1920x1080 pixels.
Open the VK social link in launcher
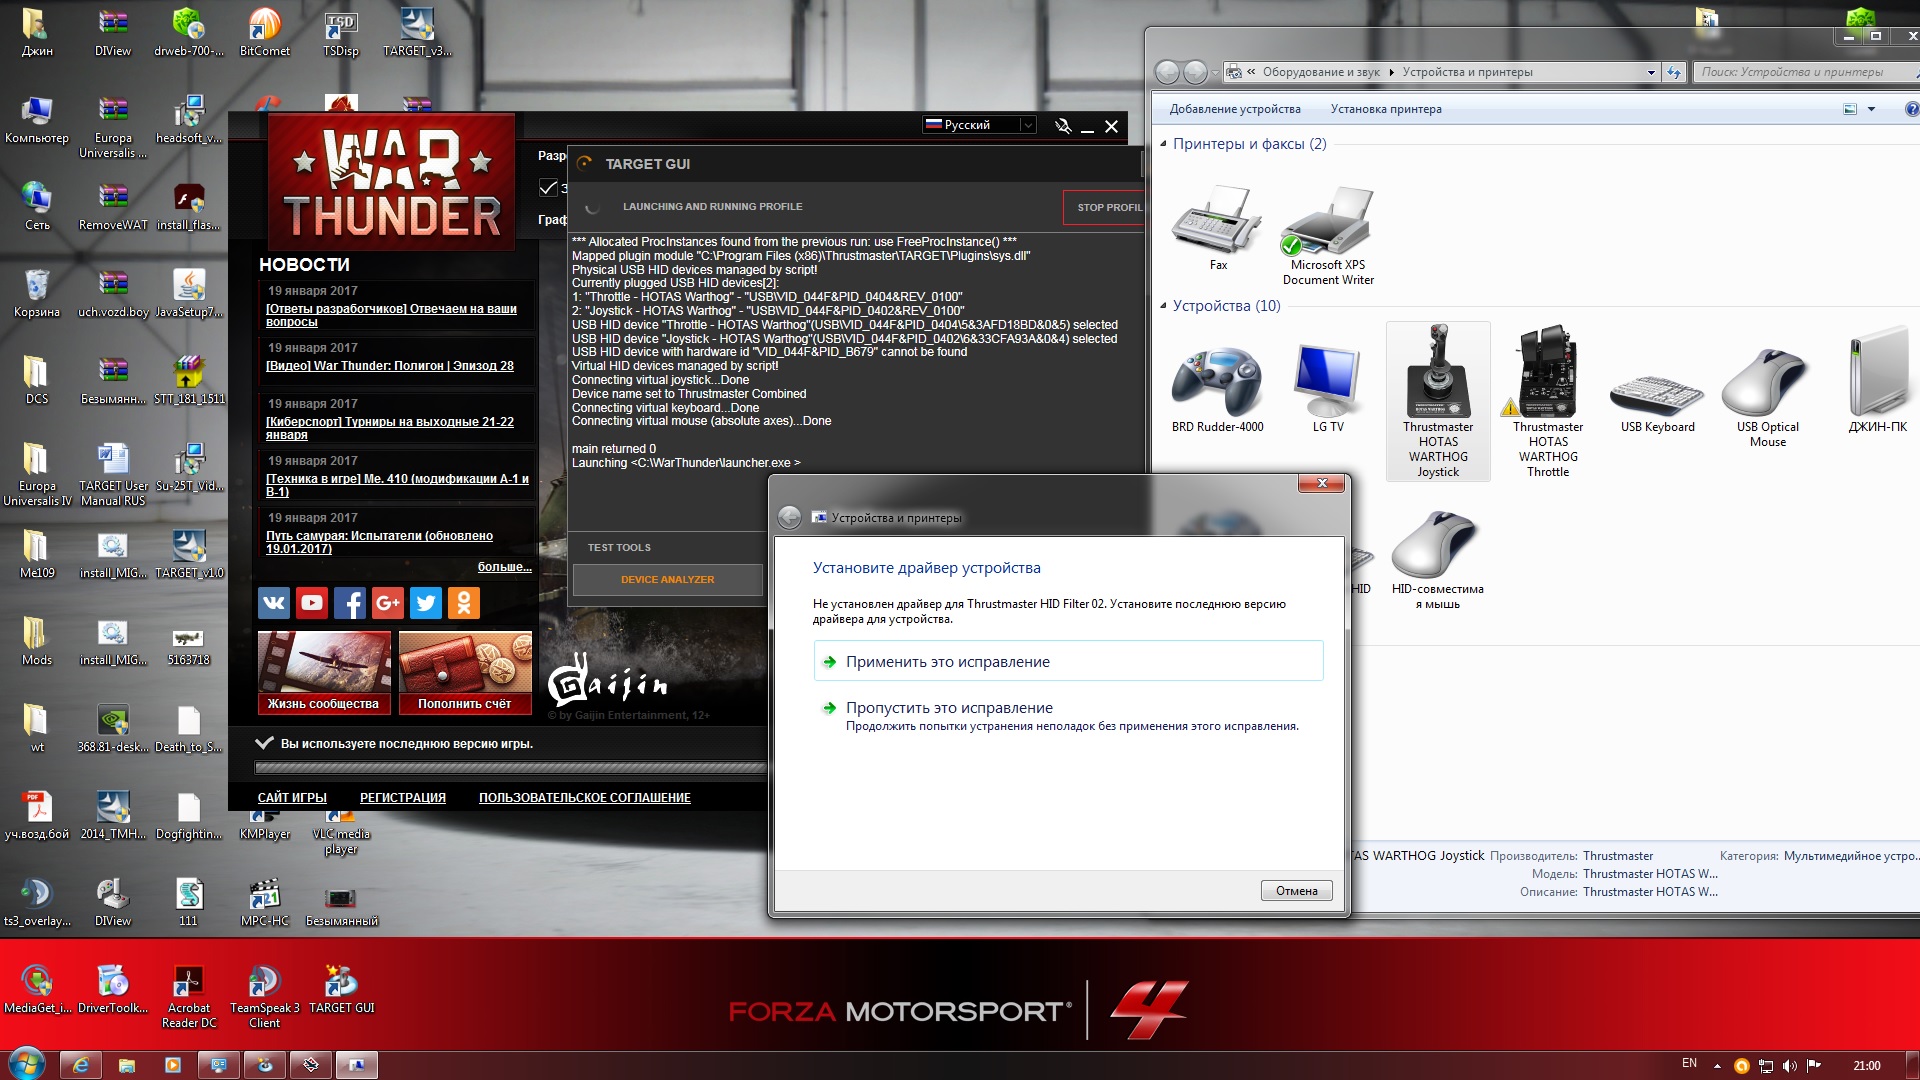pyautogui.click(x=274, y=602)
